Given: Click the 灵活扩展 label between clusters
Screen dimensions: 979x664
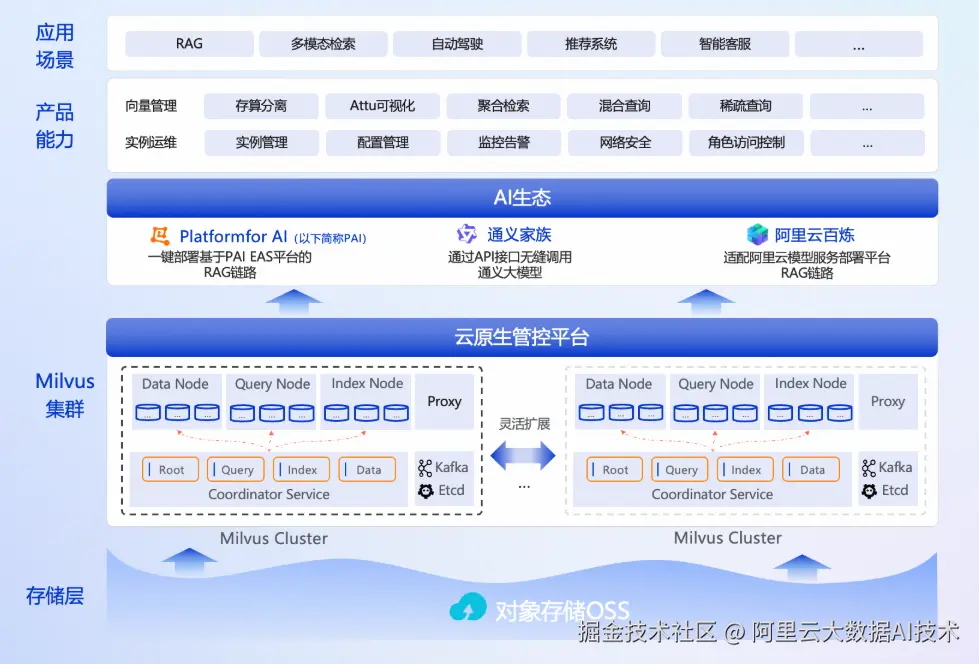Looking at the screenshot, I should coord(524,424).
